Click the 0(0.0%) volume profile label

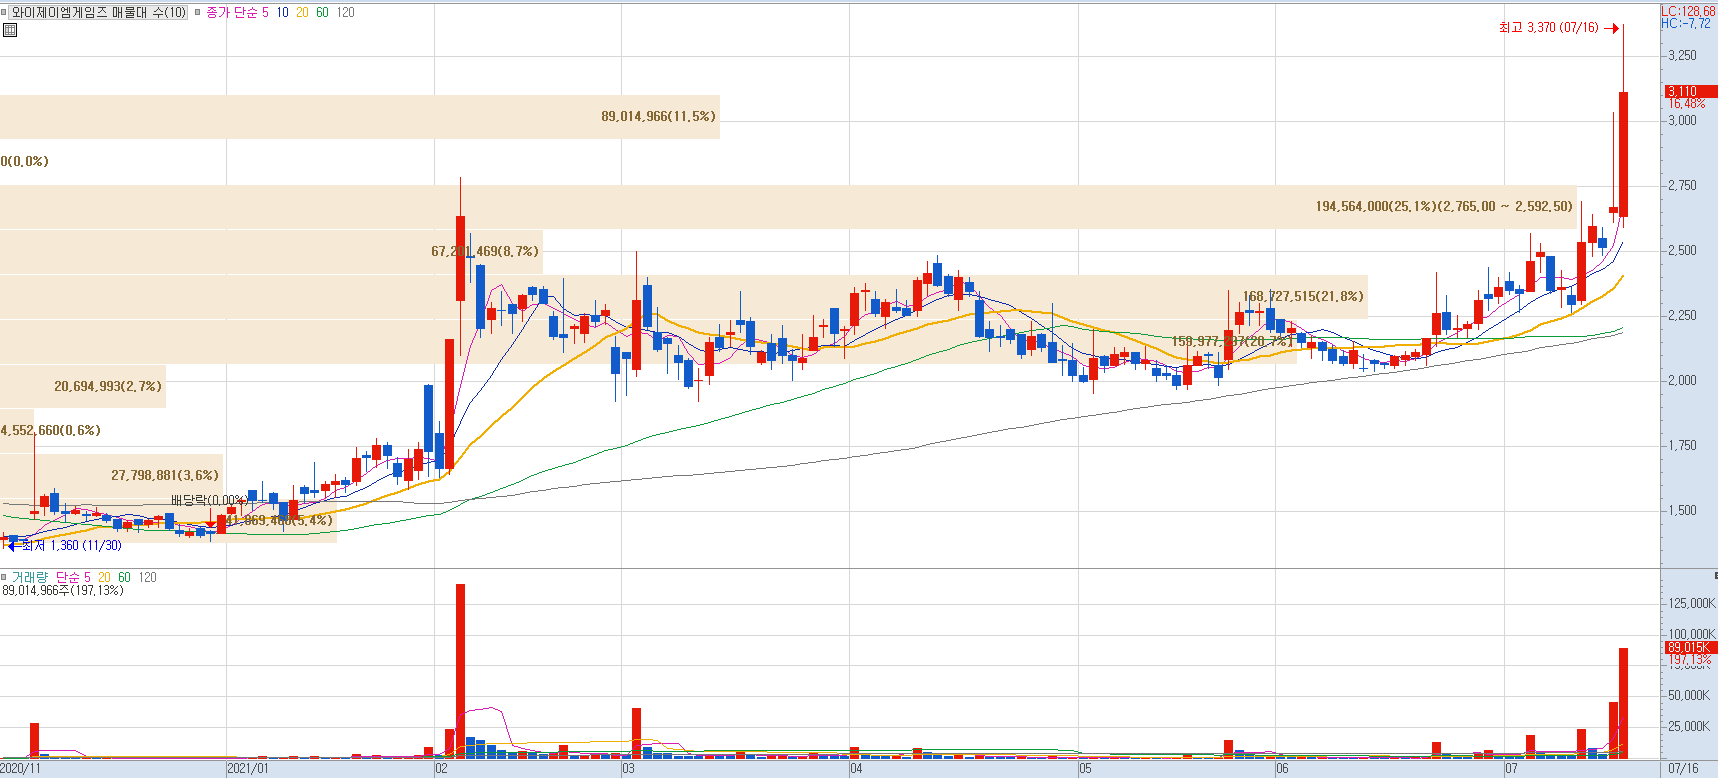tap(25, 162)
